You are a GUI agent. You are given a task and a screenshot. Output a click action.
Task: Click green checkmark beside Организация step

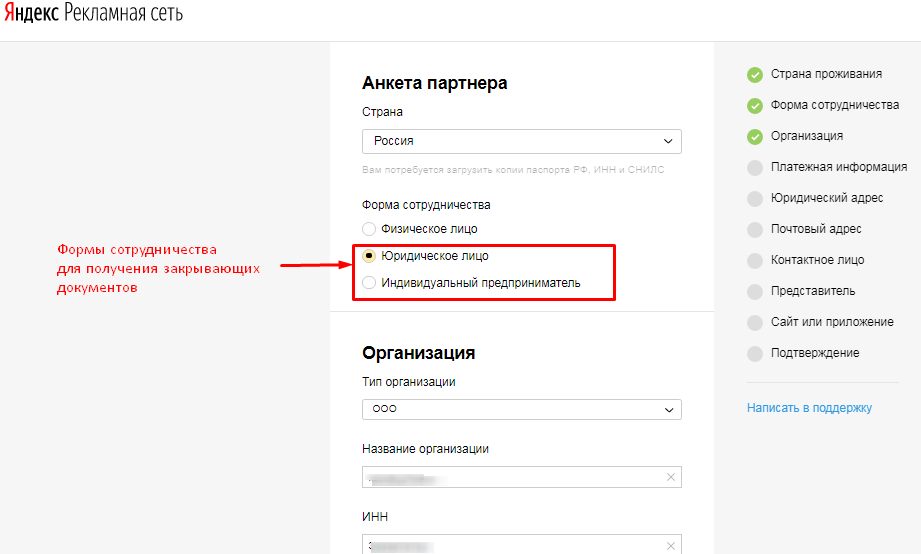pyautogui.click(x=754, y=136)
